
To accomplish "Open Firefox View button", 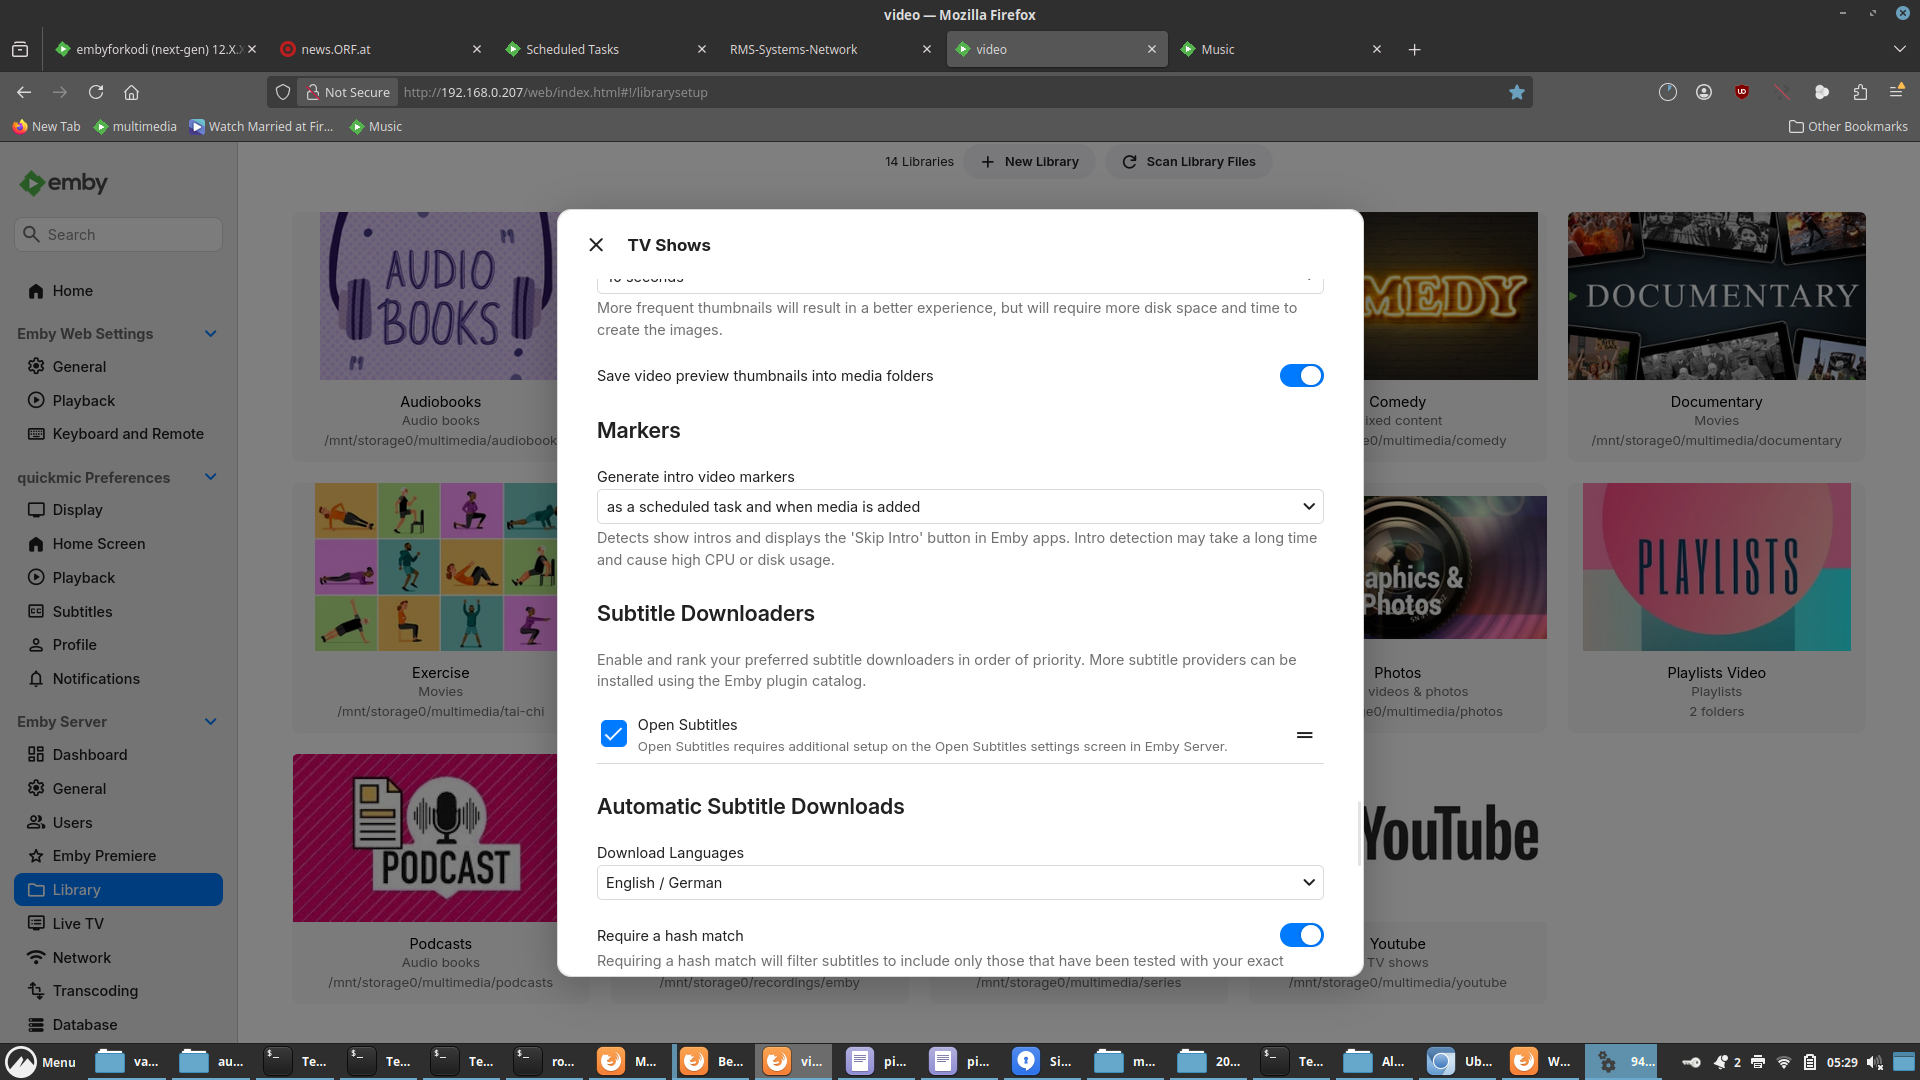I will tap(20, 49).
